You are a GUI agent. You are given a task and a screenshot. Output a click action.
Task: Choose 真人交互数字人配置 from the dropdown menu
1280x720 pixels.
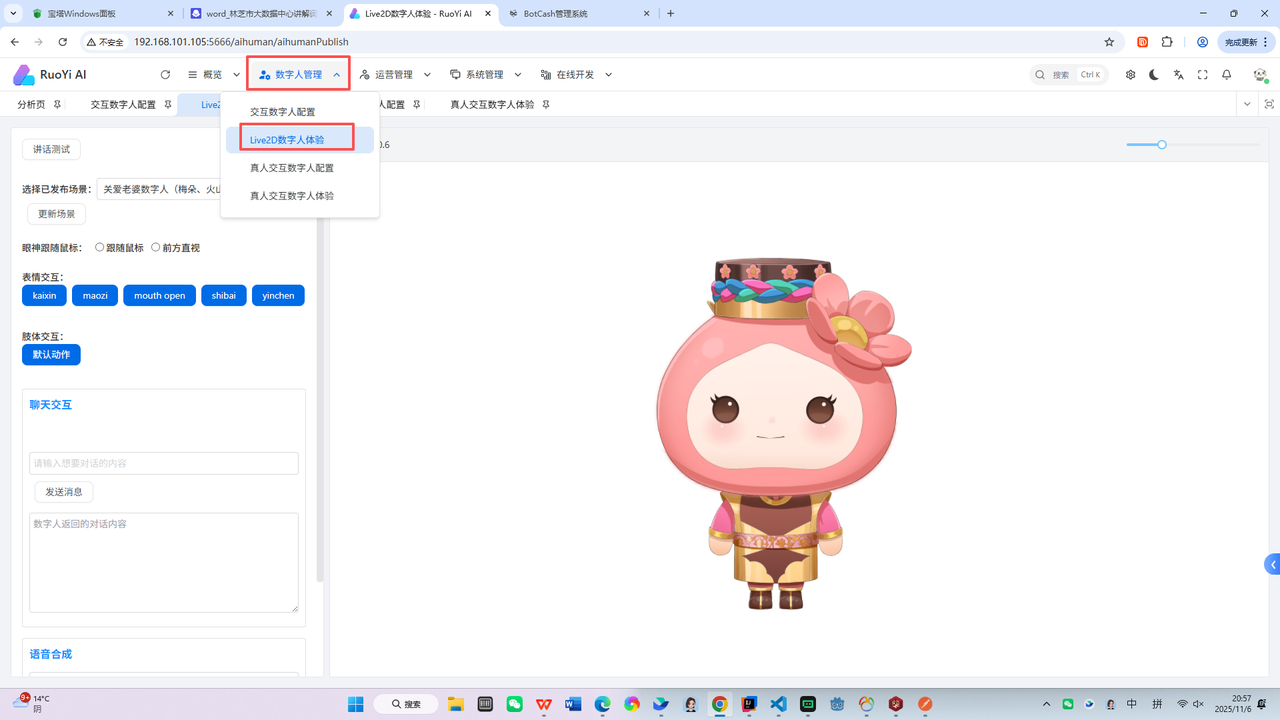tap(292, 168)
